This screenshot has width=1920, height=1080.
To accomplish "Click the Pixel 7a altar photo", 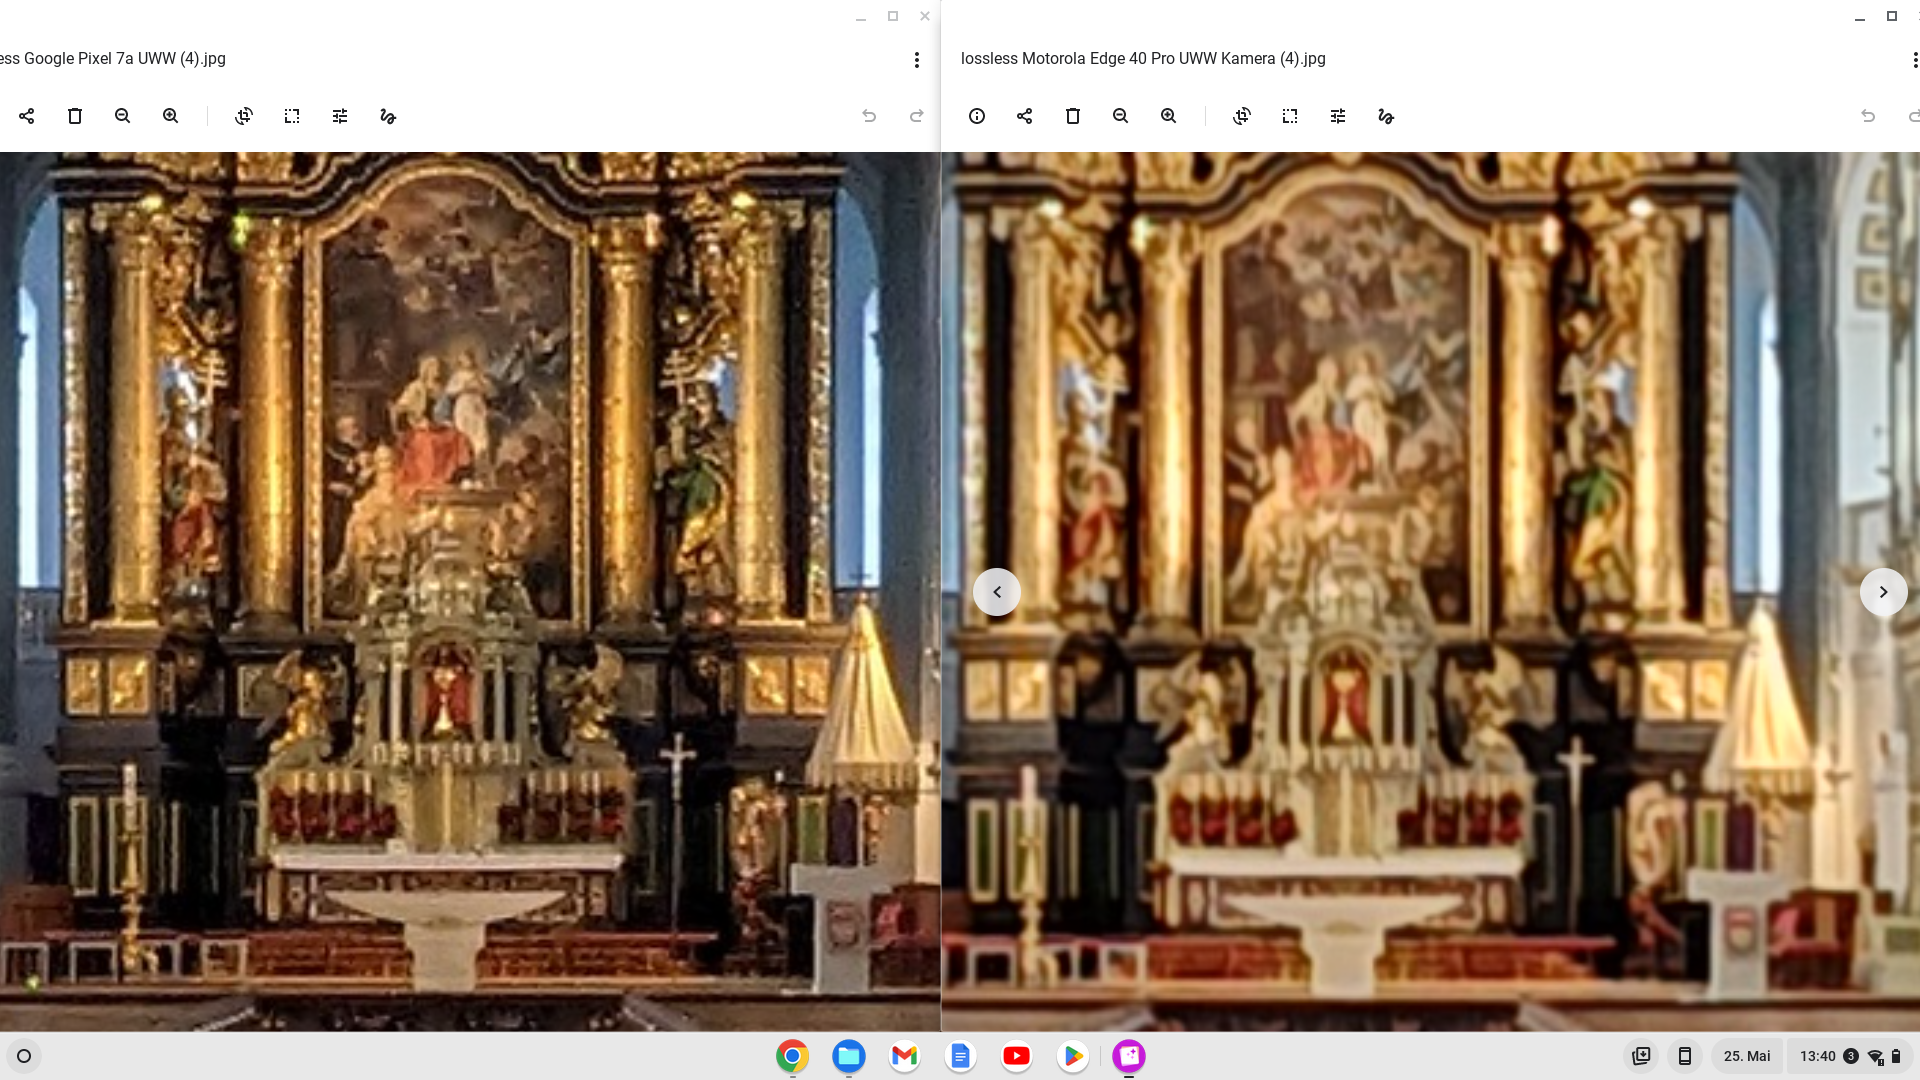I will [x=470, y=591].
